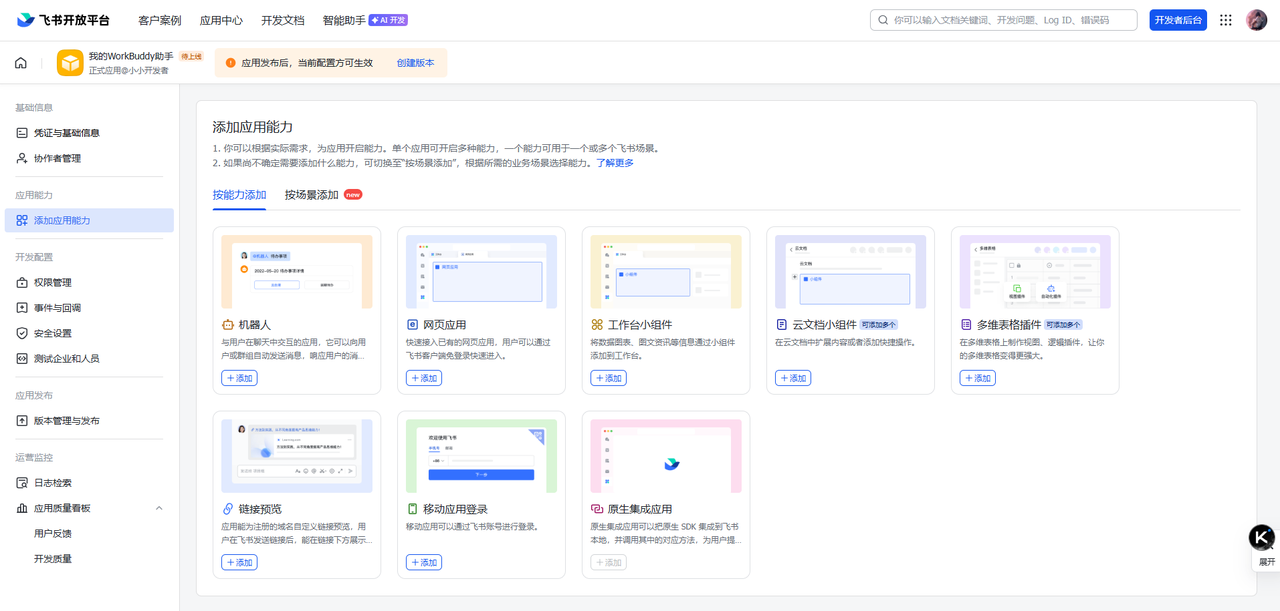This screenshot has height=611, width=1280.
Task: Open 用户反馈 submenu item
Action: (x=53, y=533)
